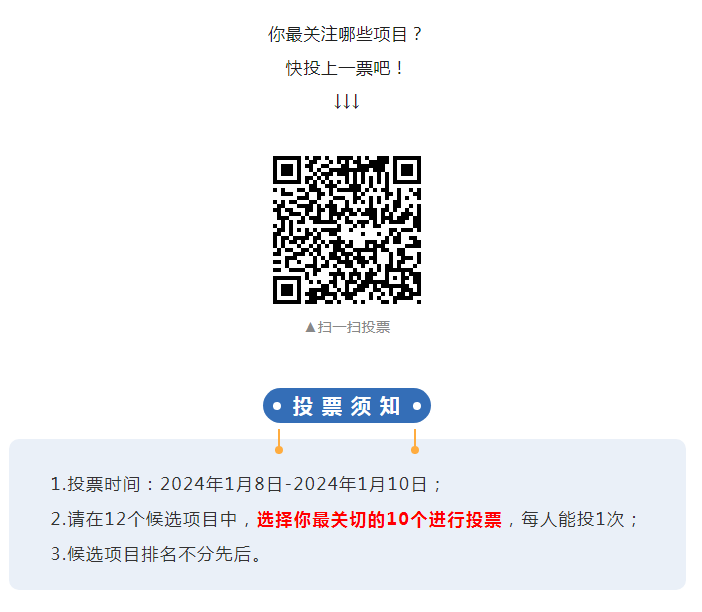Click the 扫一扫投票 caption text
Screen dimensions: 702x612
[x=354, y=327]
